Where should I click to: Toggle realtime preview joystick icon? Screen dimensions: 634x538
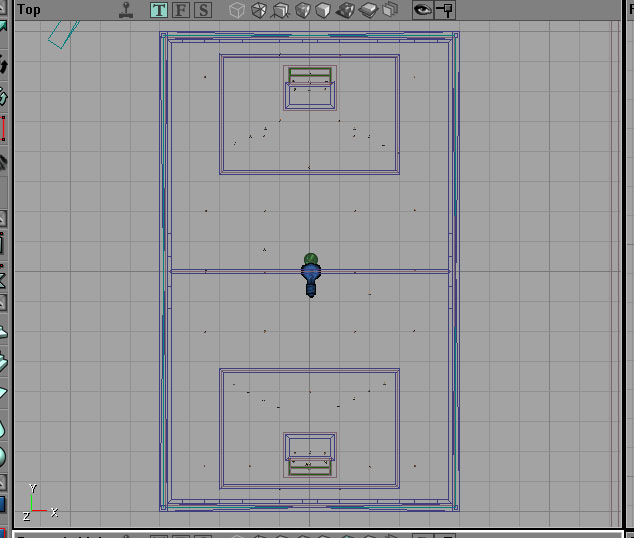coord(126,11)
